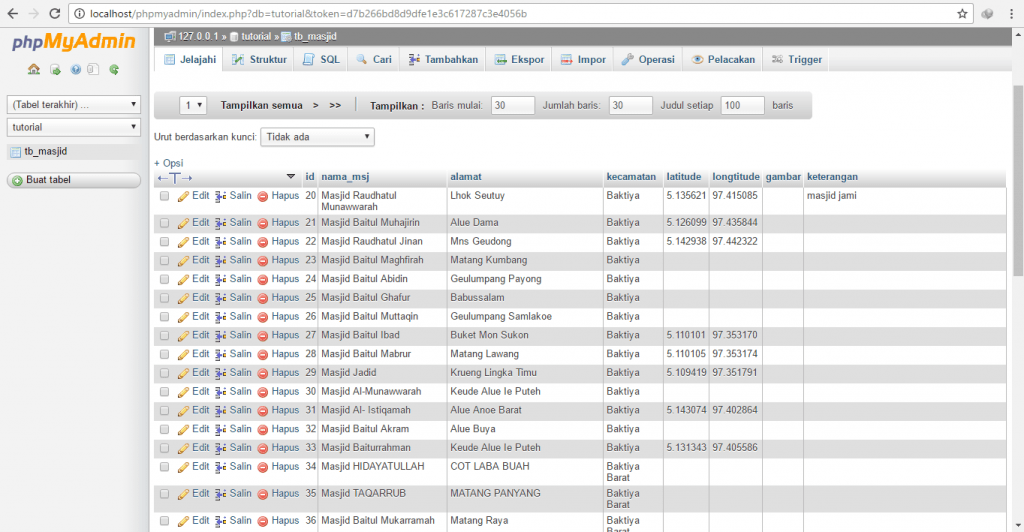Viewport: 1024px width, 532px height.
Task: Click the log out icon next to home
Action: (x=56, y=69)
